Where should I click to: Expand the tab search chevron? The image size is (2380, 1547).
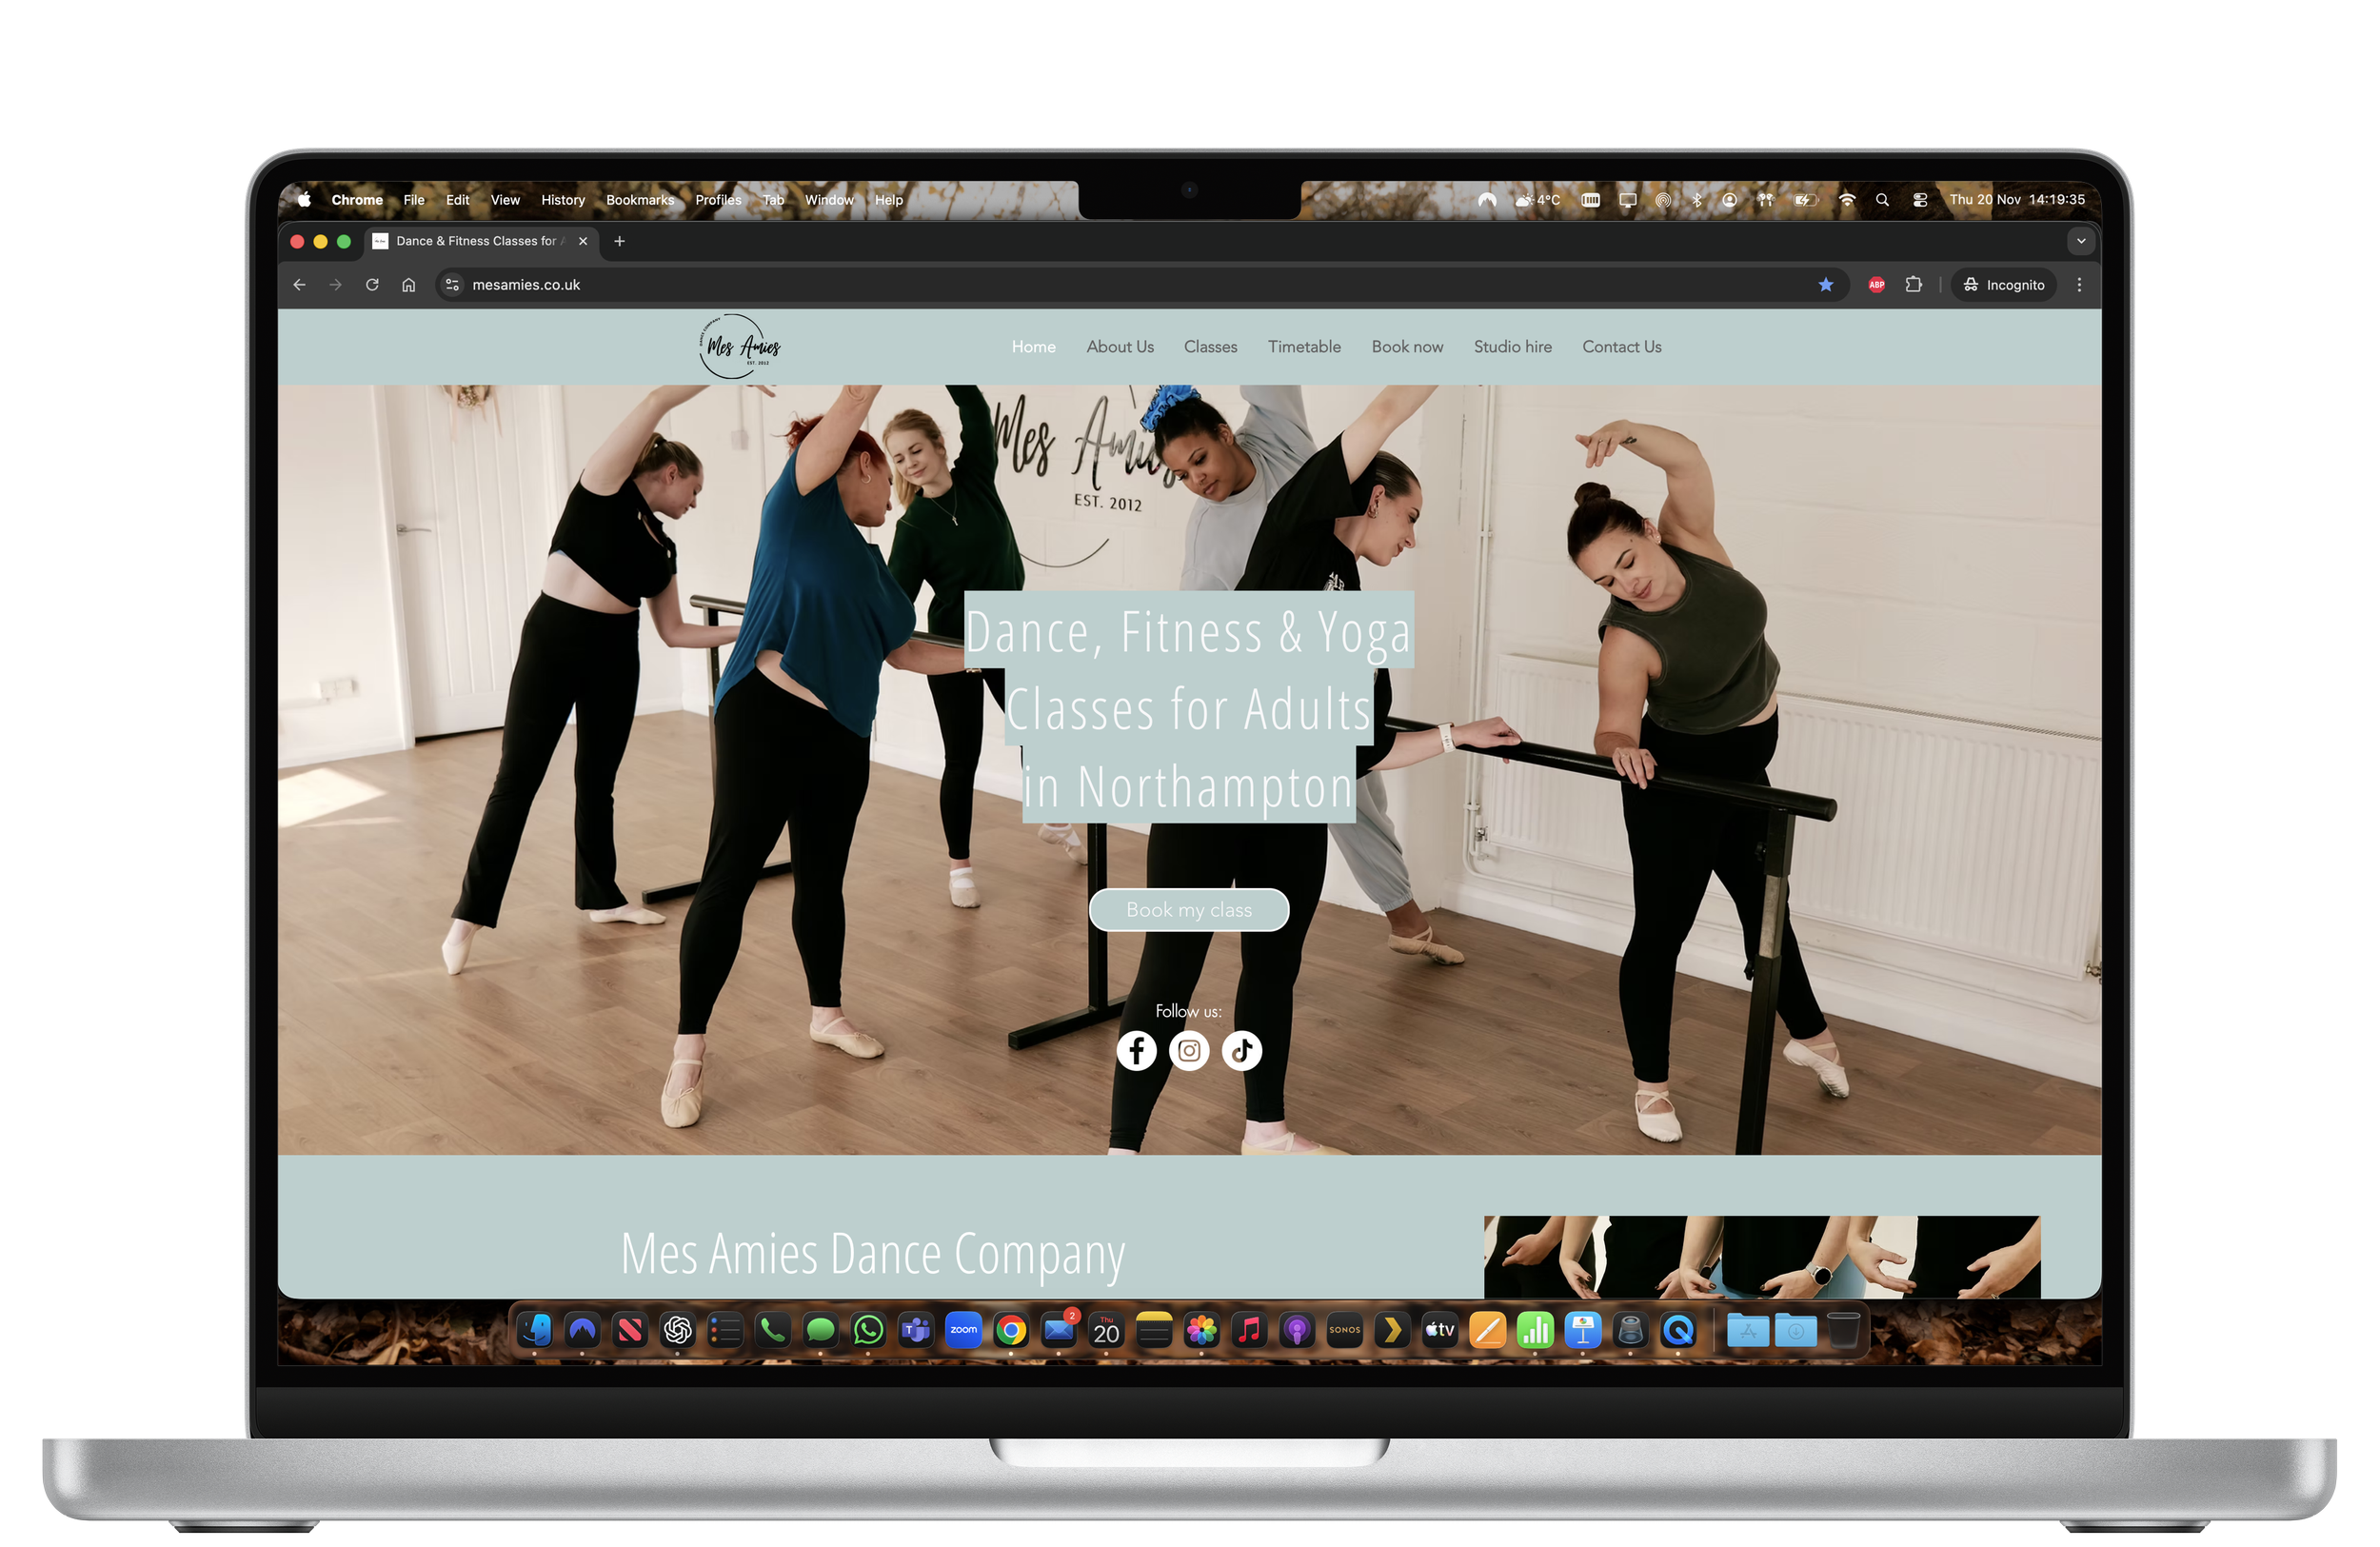[x=2081, y=241]
